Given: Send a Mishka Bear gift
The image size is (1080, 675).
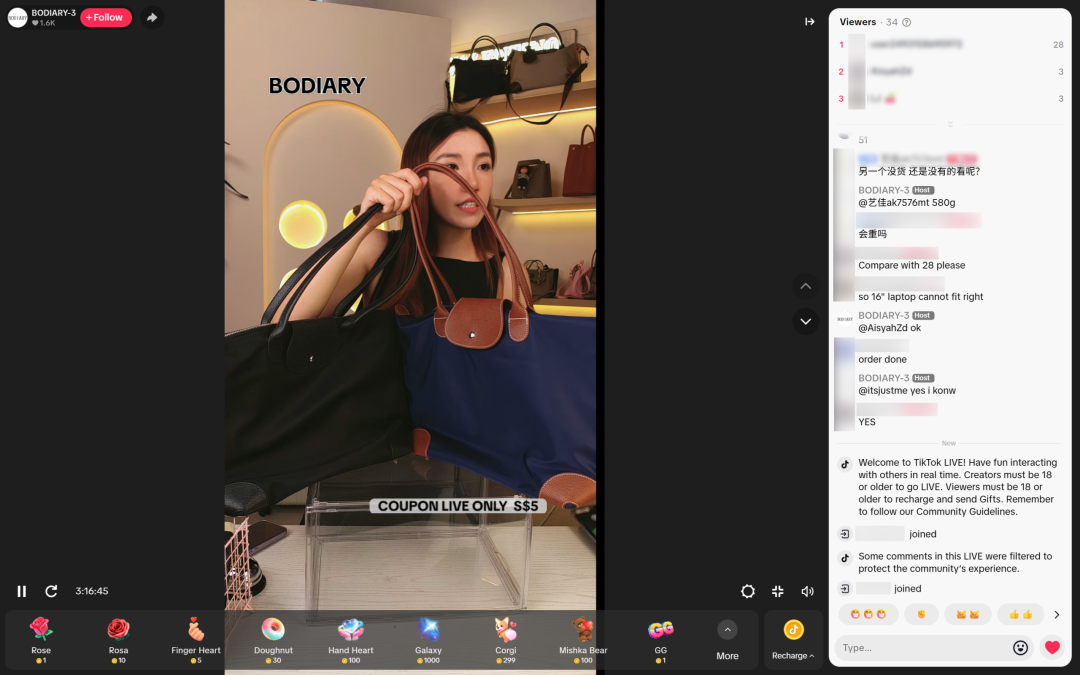Looking at the screenshot, I should click(583, 640).
